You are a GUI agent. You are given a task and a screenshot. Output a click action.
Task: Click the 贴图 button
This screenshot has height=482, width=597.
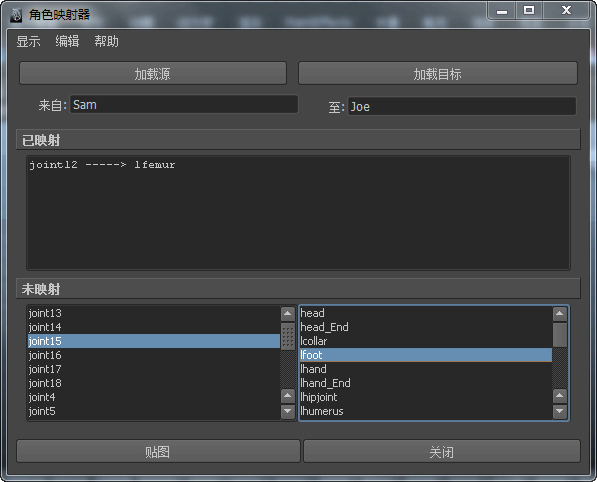coord(158,452)
